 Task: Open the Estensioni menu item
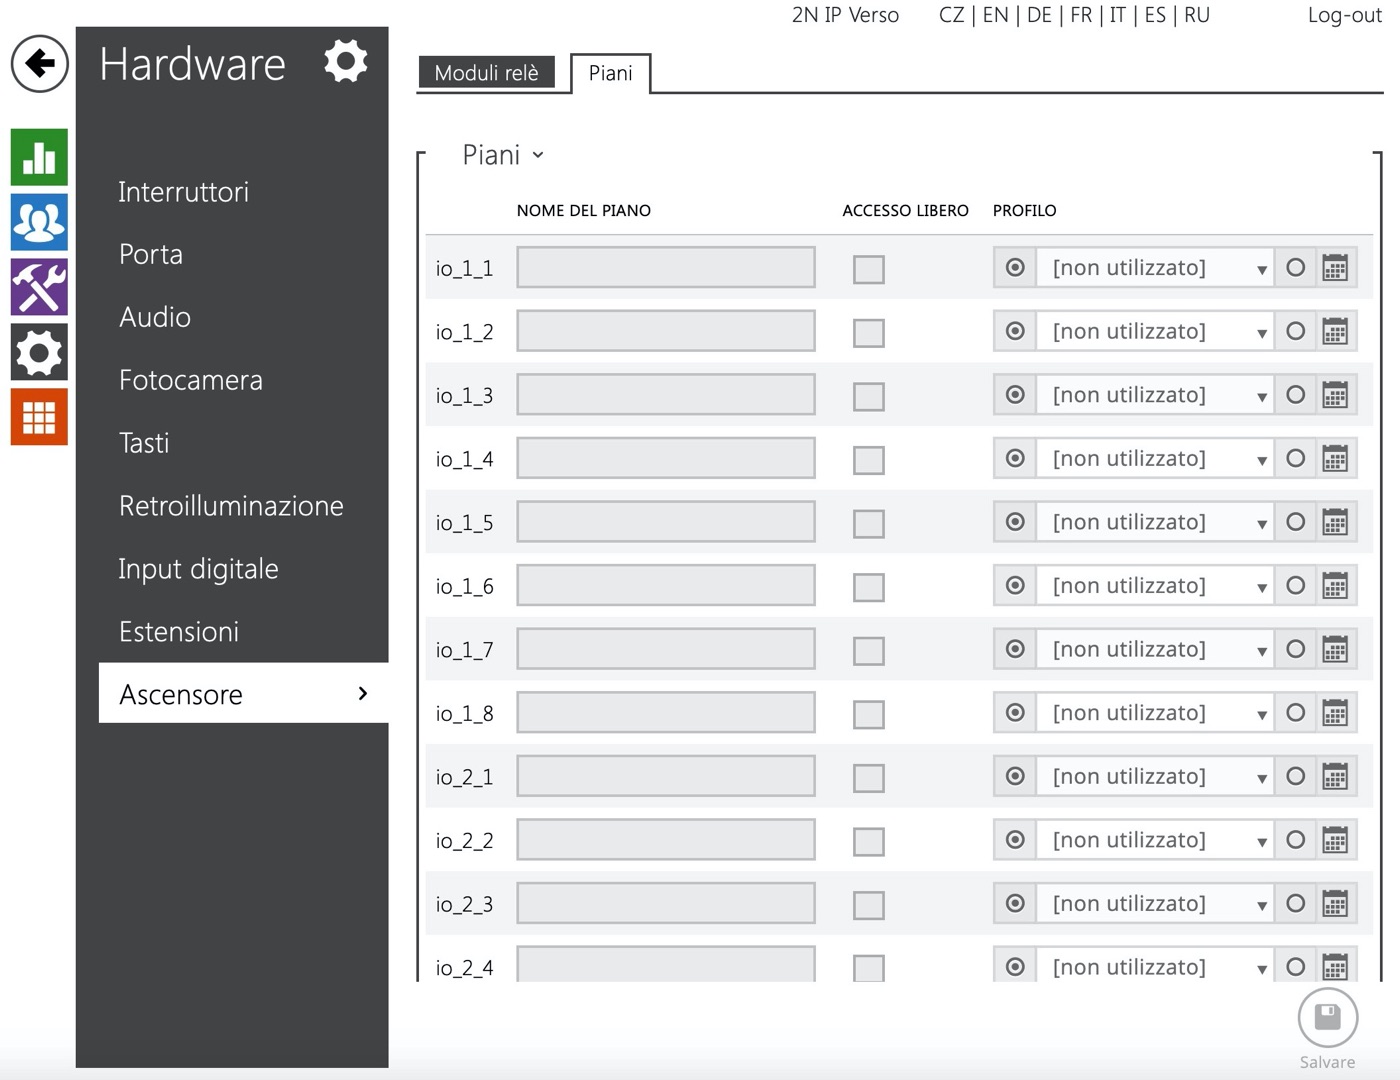[x=179, y=632]
